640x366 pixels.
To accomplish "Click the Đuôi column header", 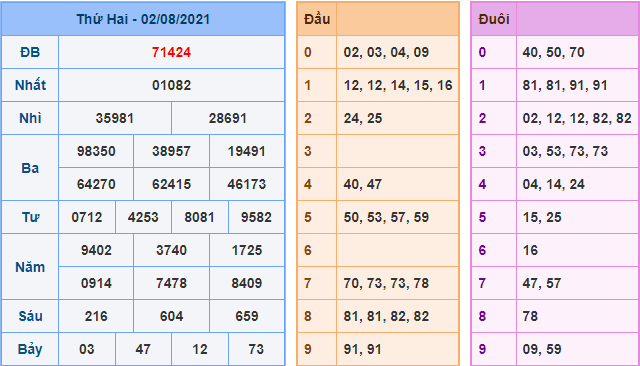I will click(494, 19).
